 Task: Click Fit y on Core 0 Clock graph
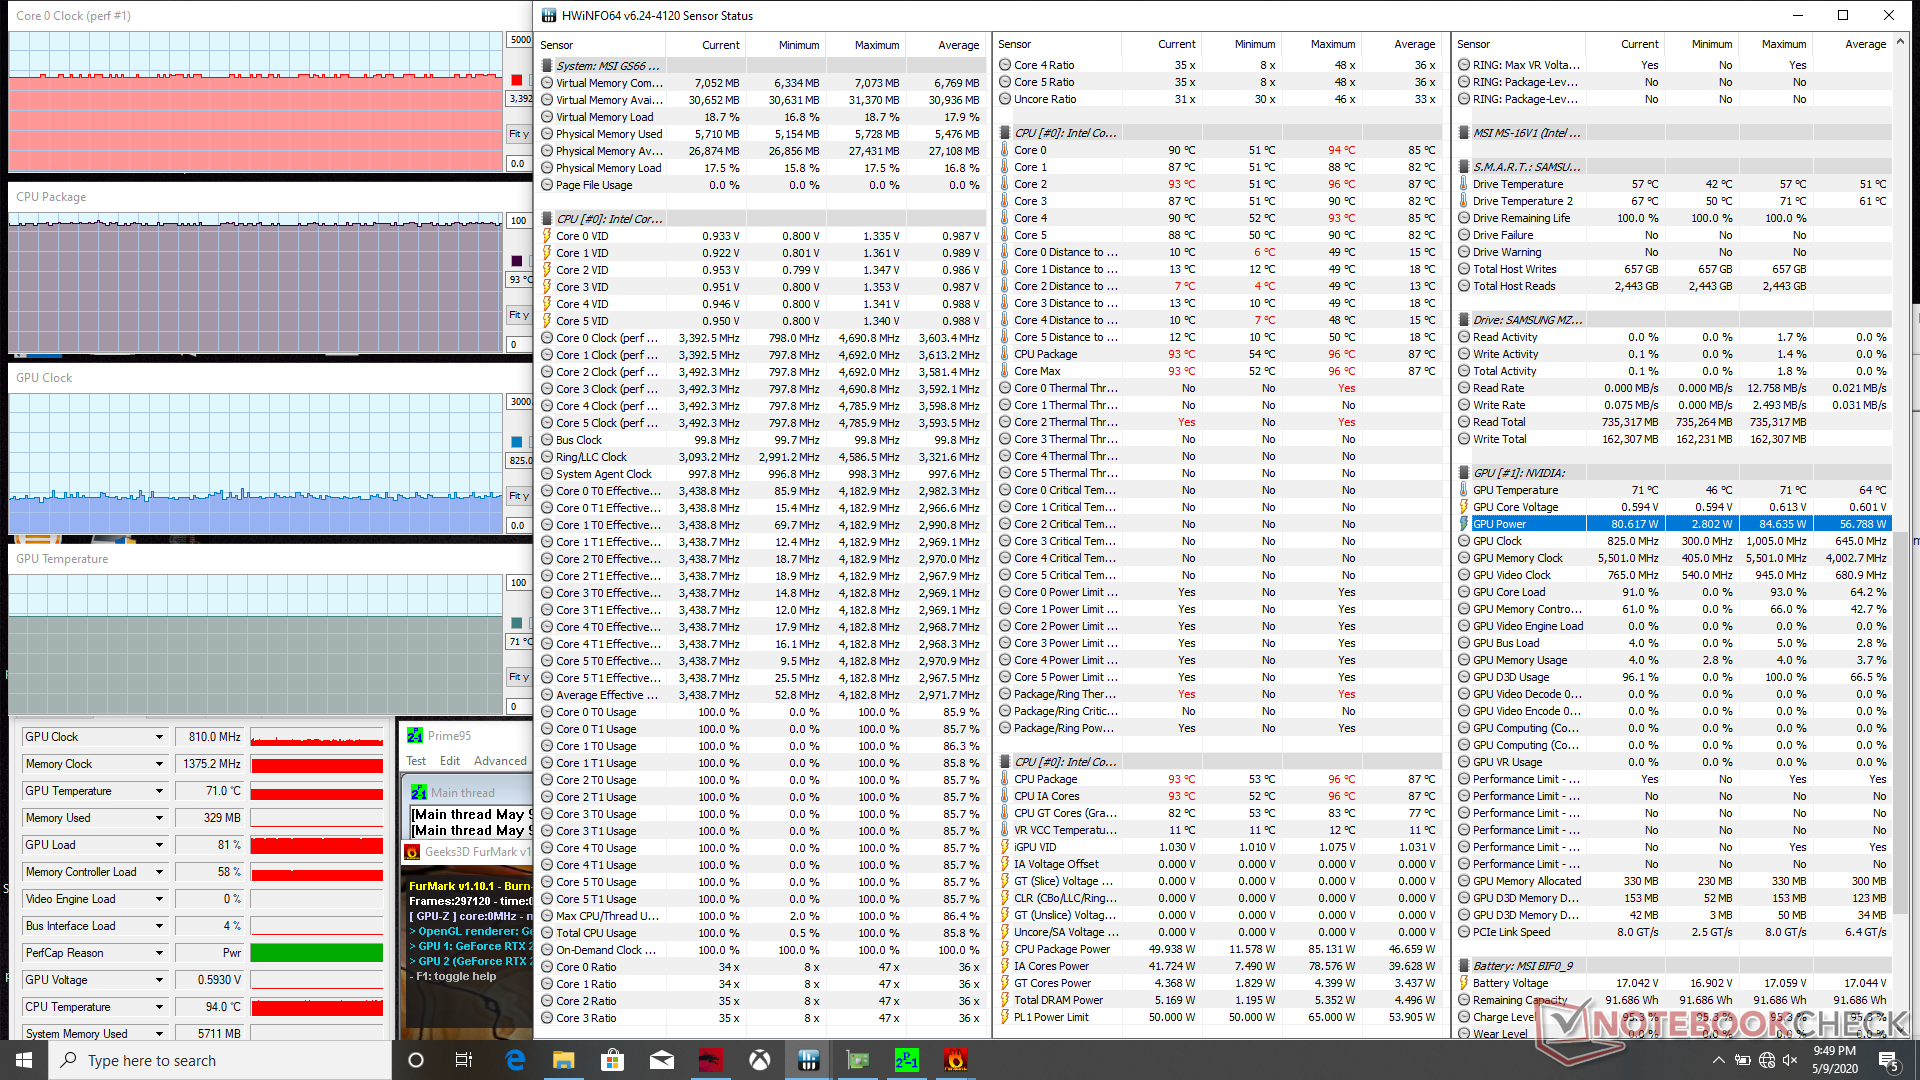pos(518,134)
